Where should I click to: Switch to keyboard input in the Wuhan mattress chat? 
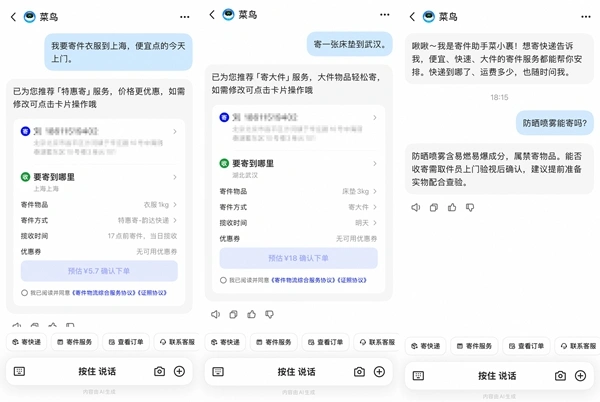tap(218, 372)
